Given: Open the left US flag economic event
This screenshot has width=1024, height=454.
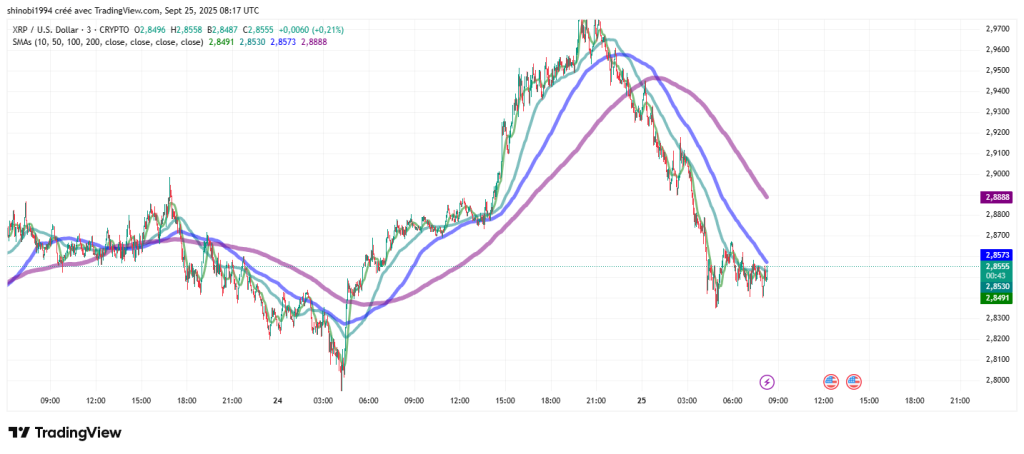Looking at the screenshot, I should [x=830, y=382].
